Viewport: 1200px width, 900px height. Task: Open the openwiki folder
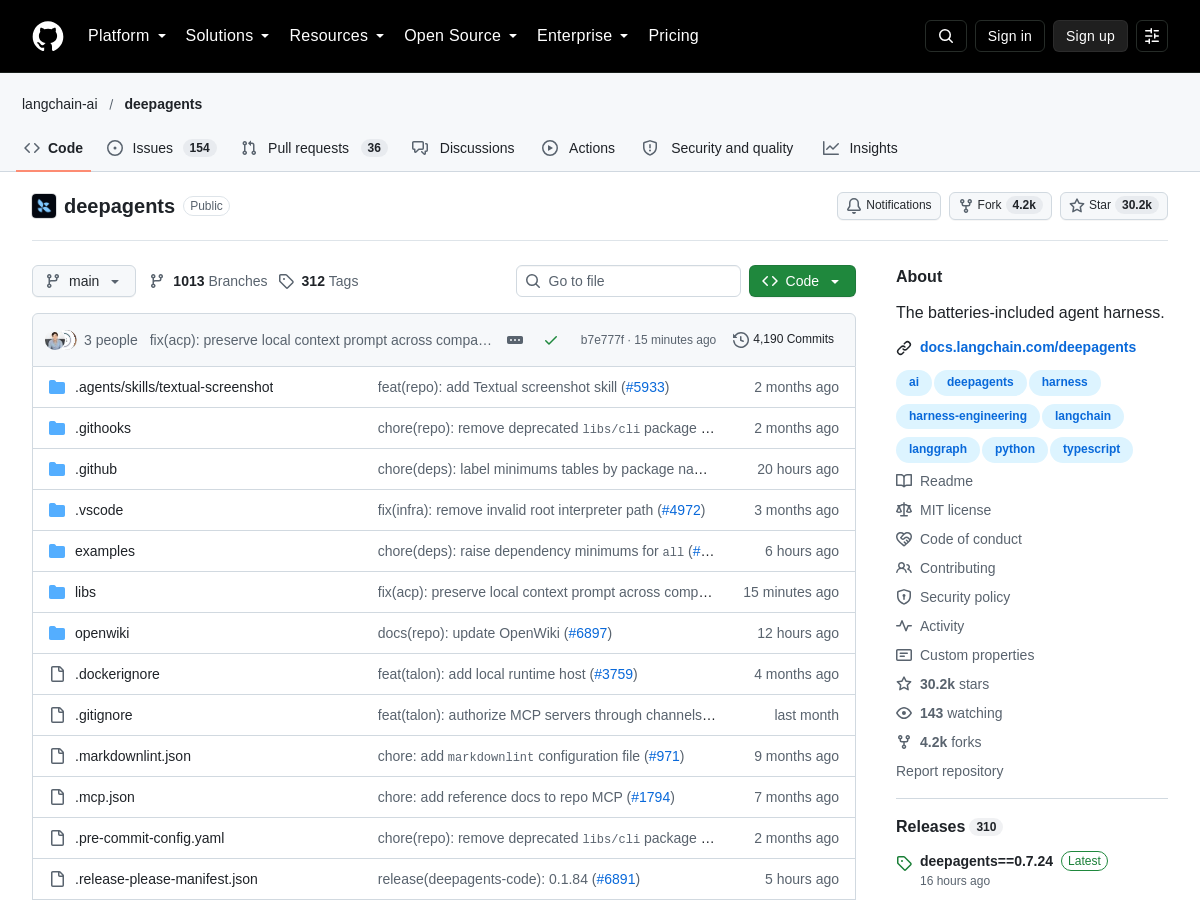(x=102, y=633)
